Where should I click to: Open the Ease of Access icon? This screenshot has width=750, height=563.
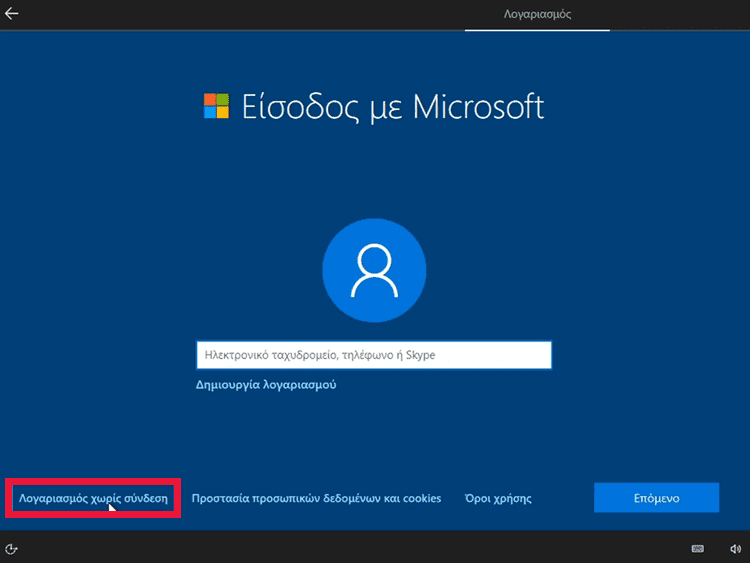click(x=11, y=549)
